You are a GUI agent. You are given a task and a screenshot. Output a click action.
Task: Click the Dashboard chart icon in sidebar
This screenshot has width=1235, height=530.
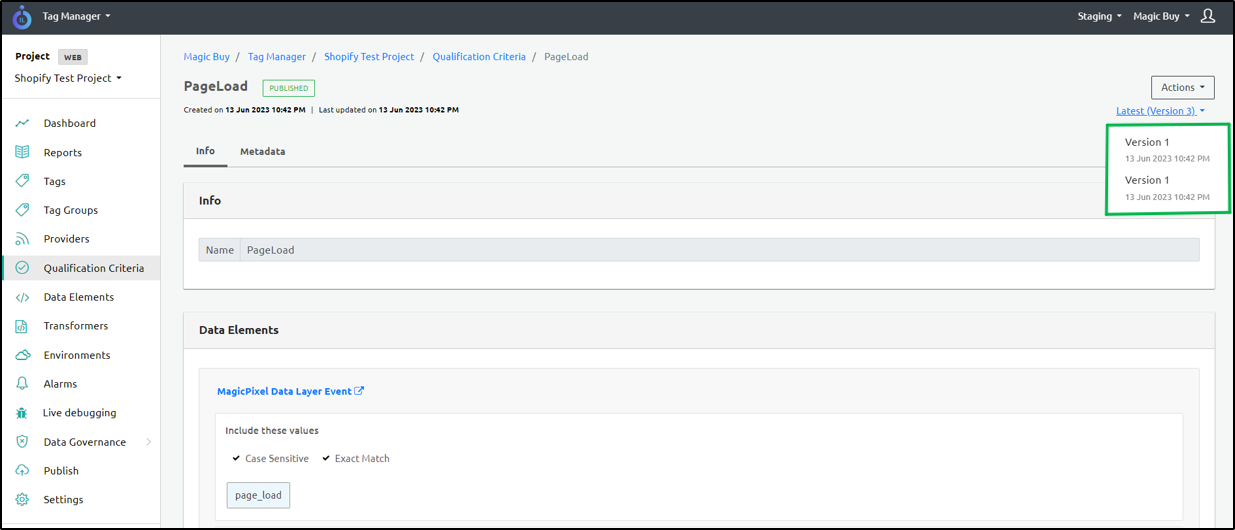tap(22, 123)
